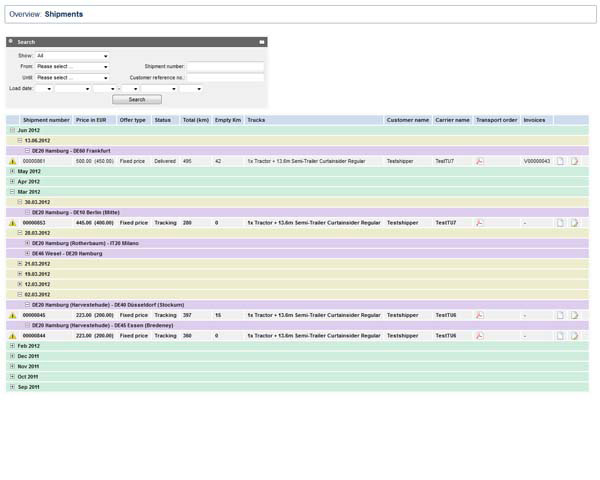Viewport: 600px width, 480px height.
Task: Expand the DE46 Wesel - DE20 Hamburg route
Action: [x=27, y=253]
